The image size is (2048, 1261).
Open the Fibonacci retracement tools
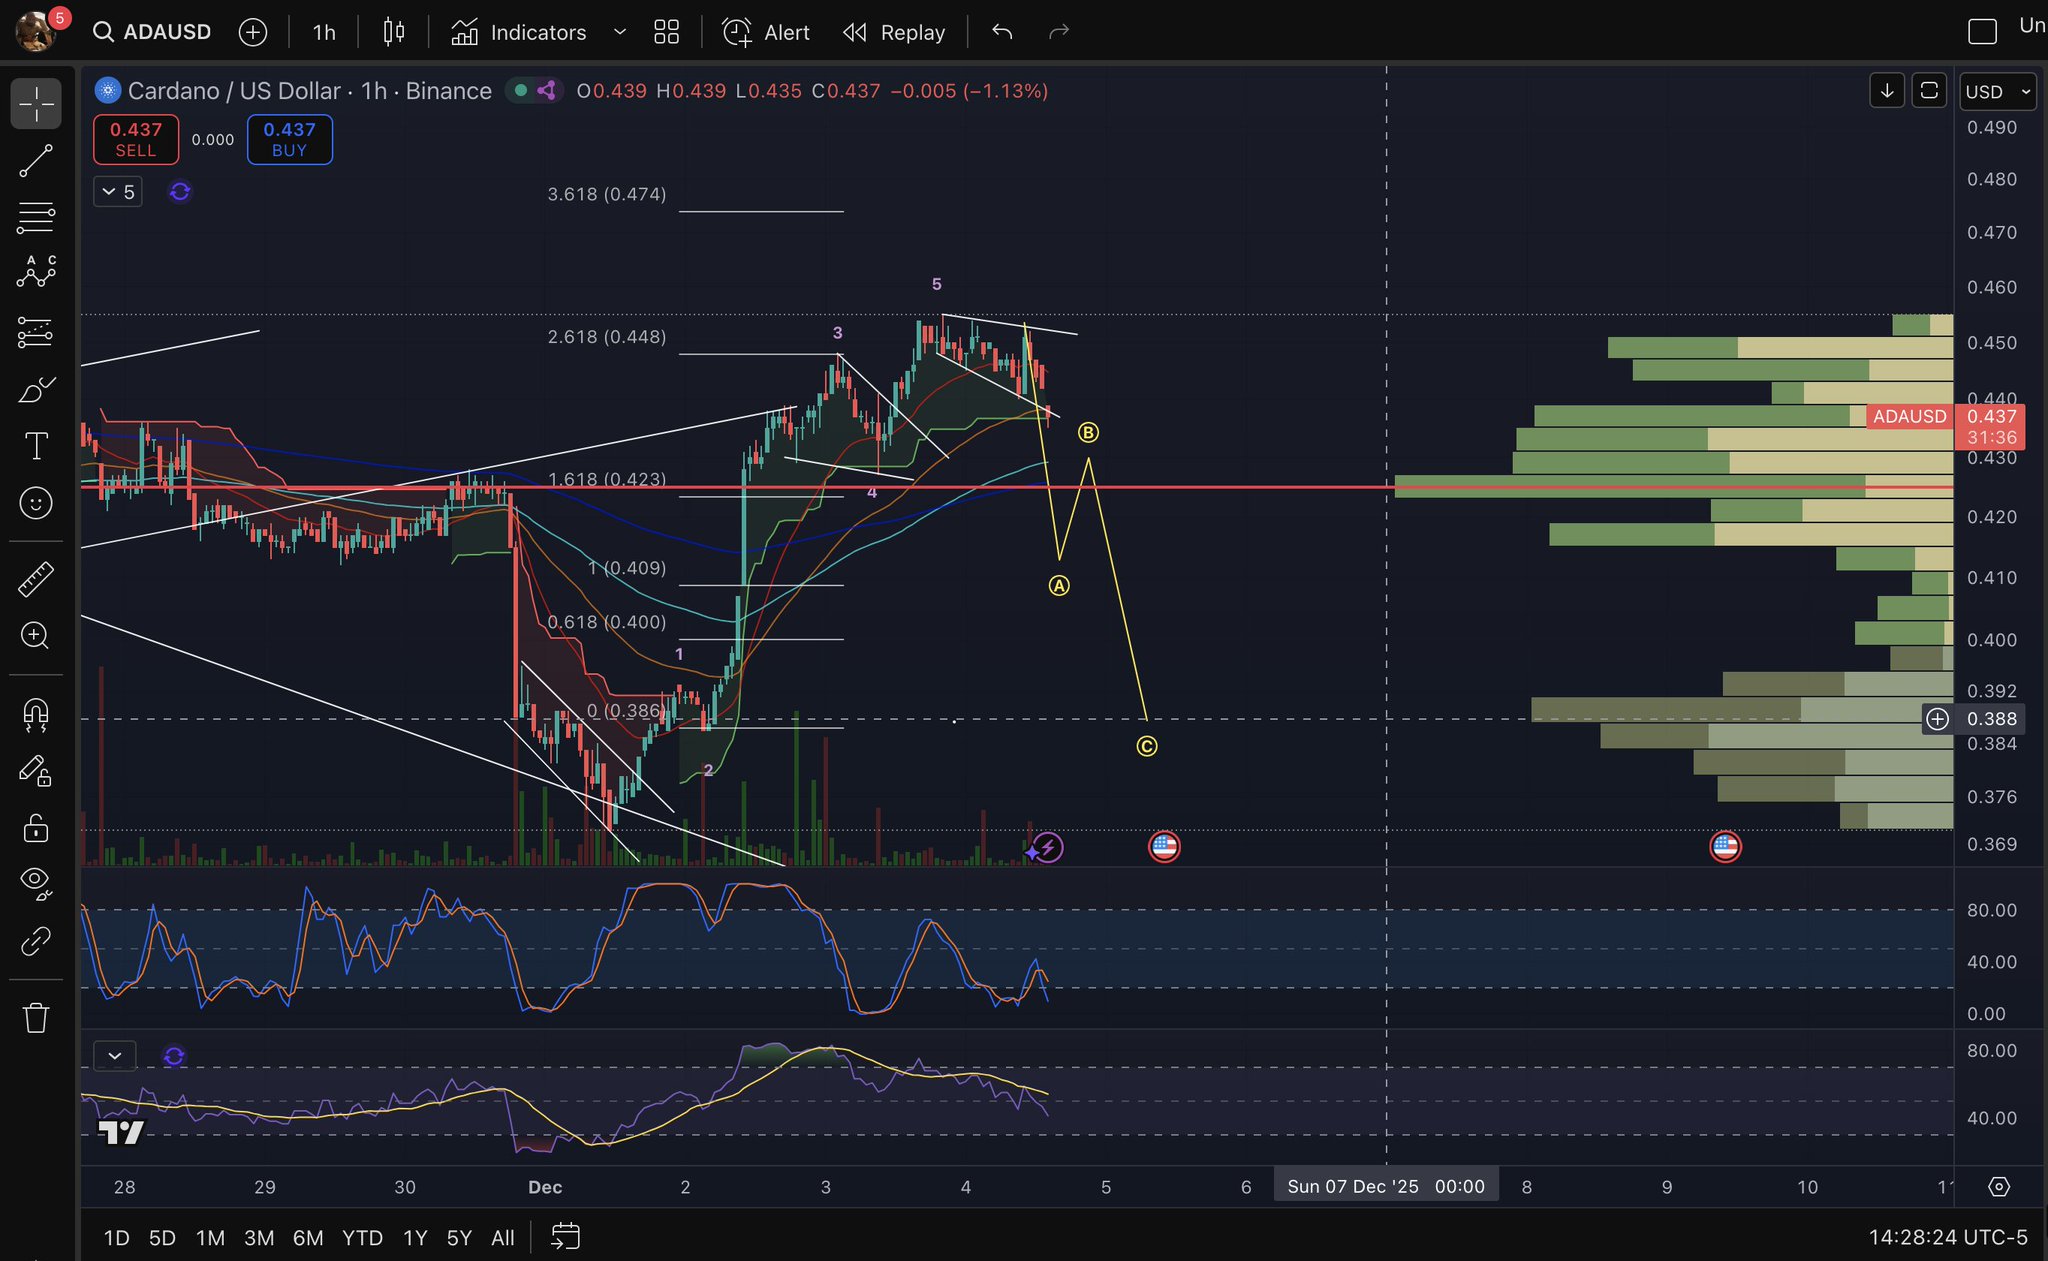point(36,217)
